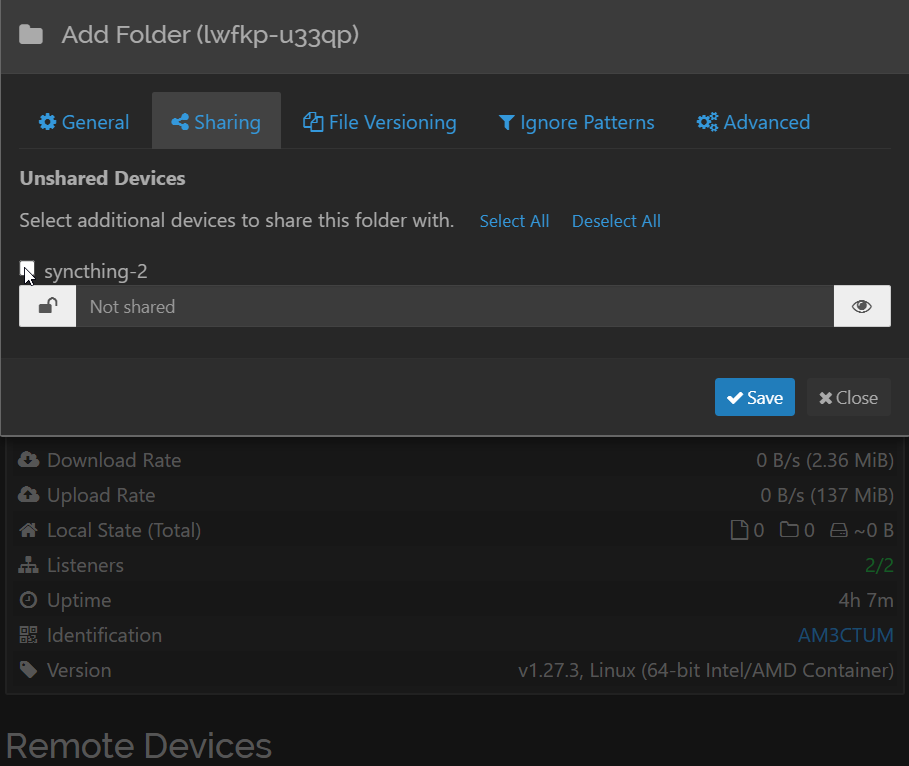
Task: Click the Listeners network icon
Action: pyautogui.click(x=29, y=565)
